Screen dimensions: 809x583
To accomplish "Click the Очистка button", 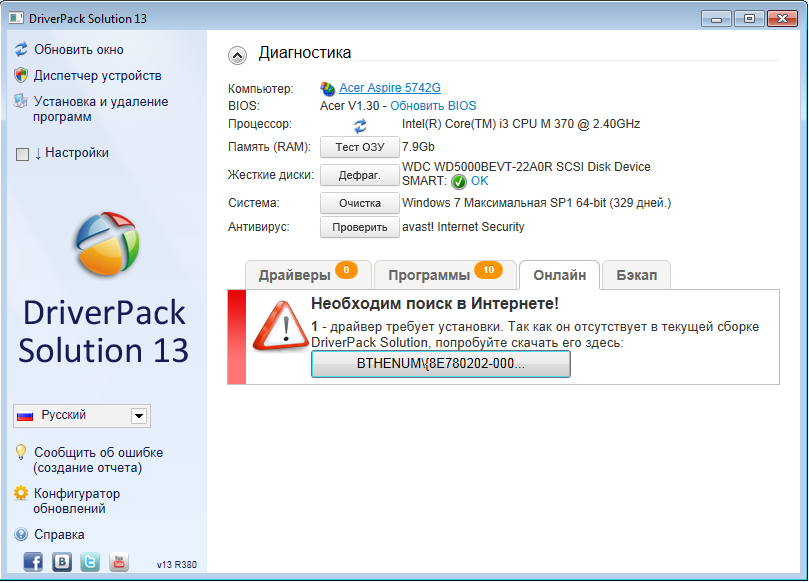I will pyautogui.click(x=360, y=203).
